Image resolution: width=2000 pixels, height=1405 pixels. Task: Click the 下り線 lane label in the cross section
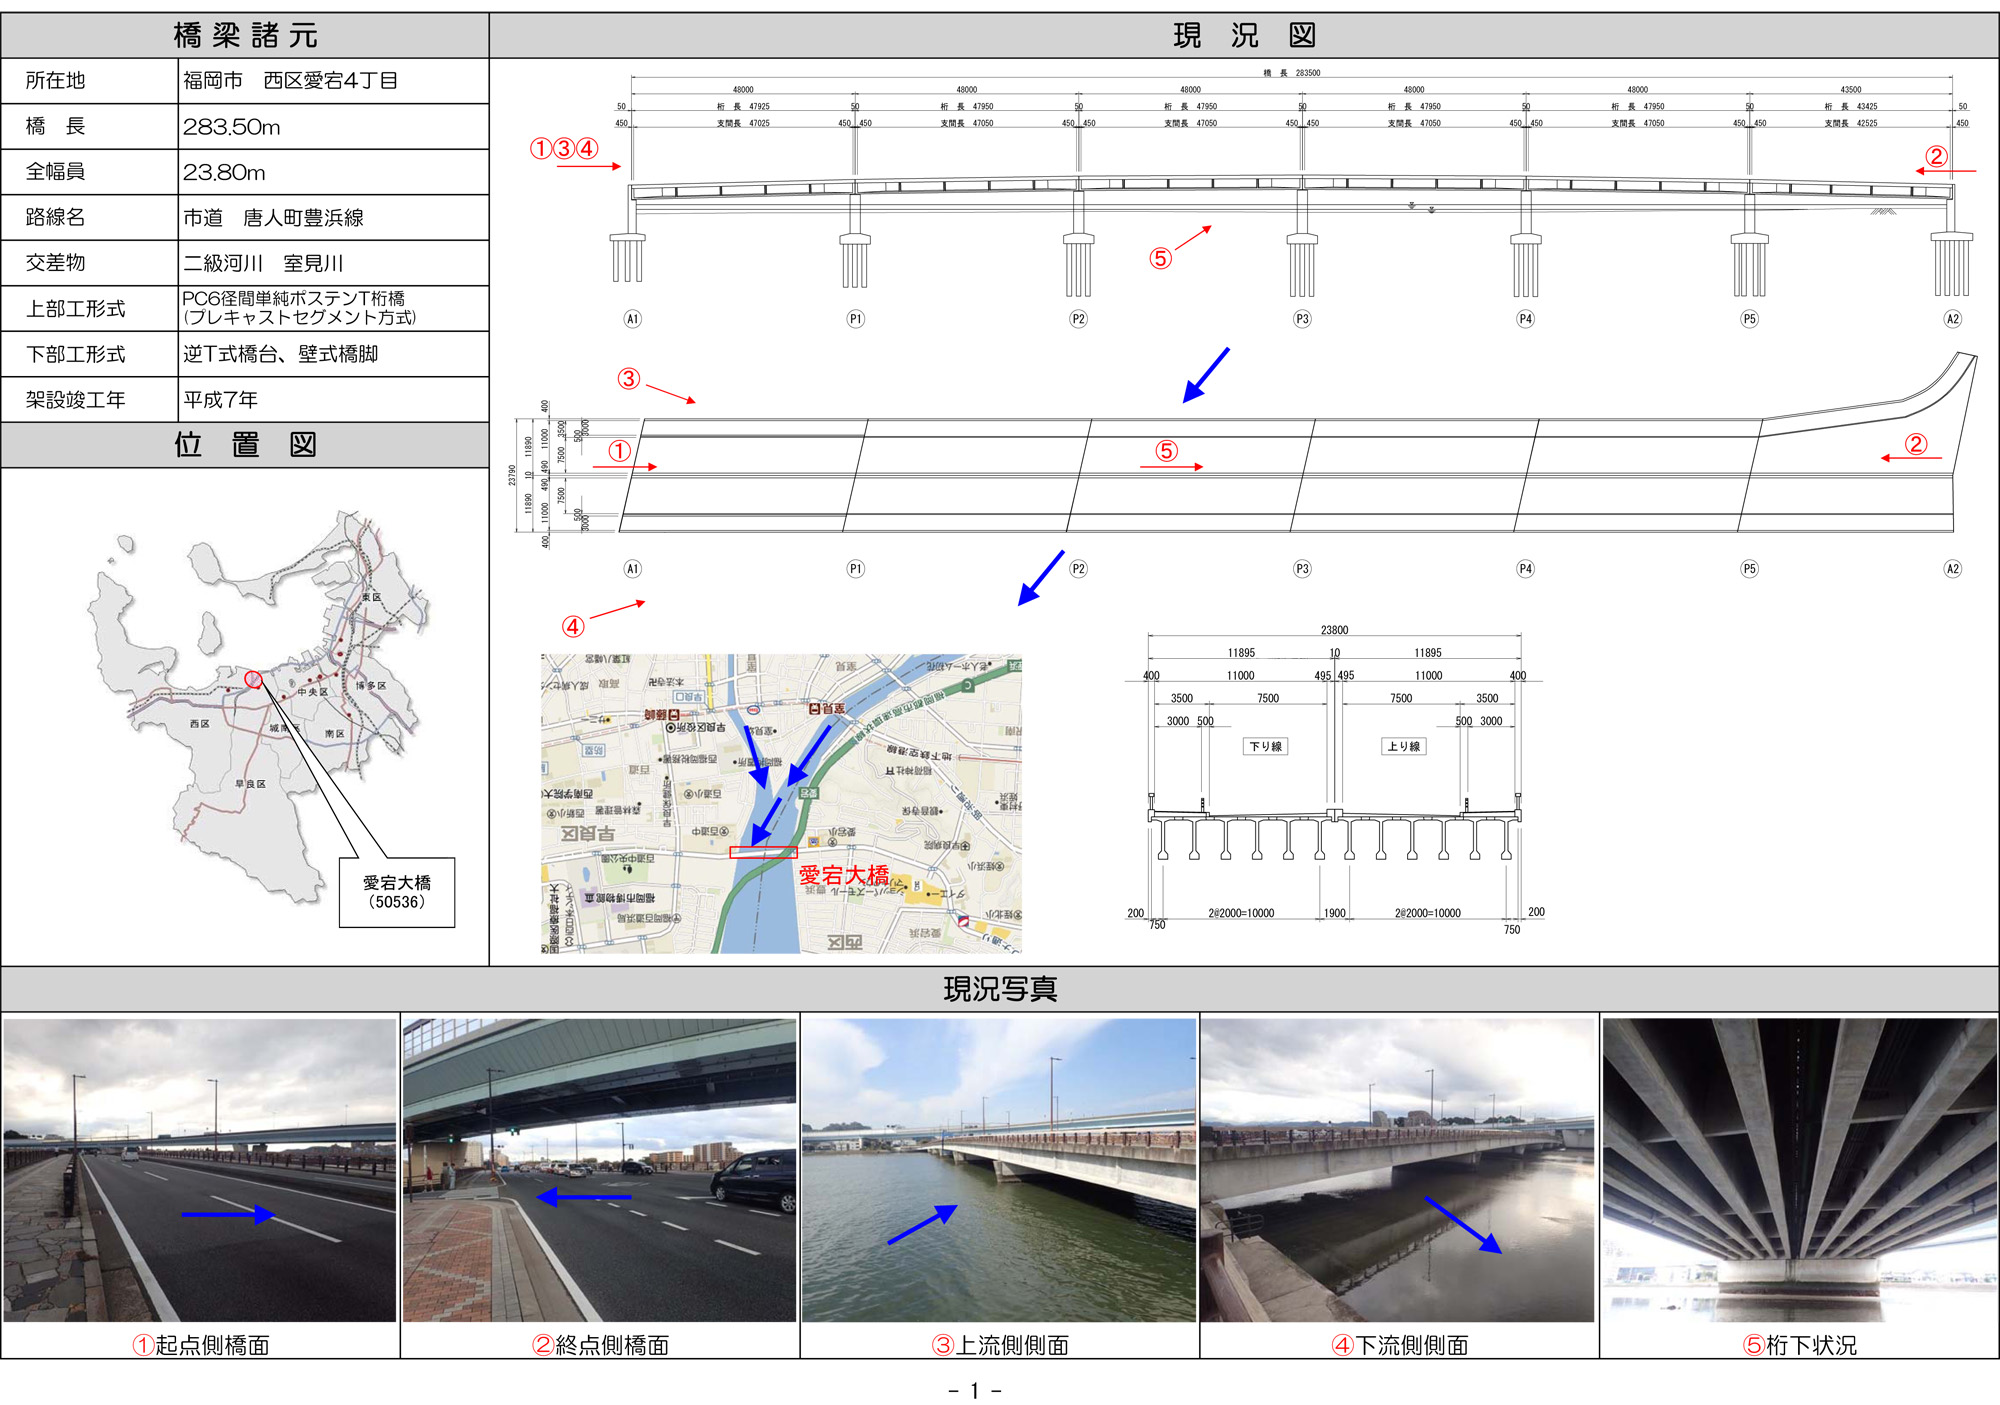click(1265, 746)
